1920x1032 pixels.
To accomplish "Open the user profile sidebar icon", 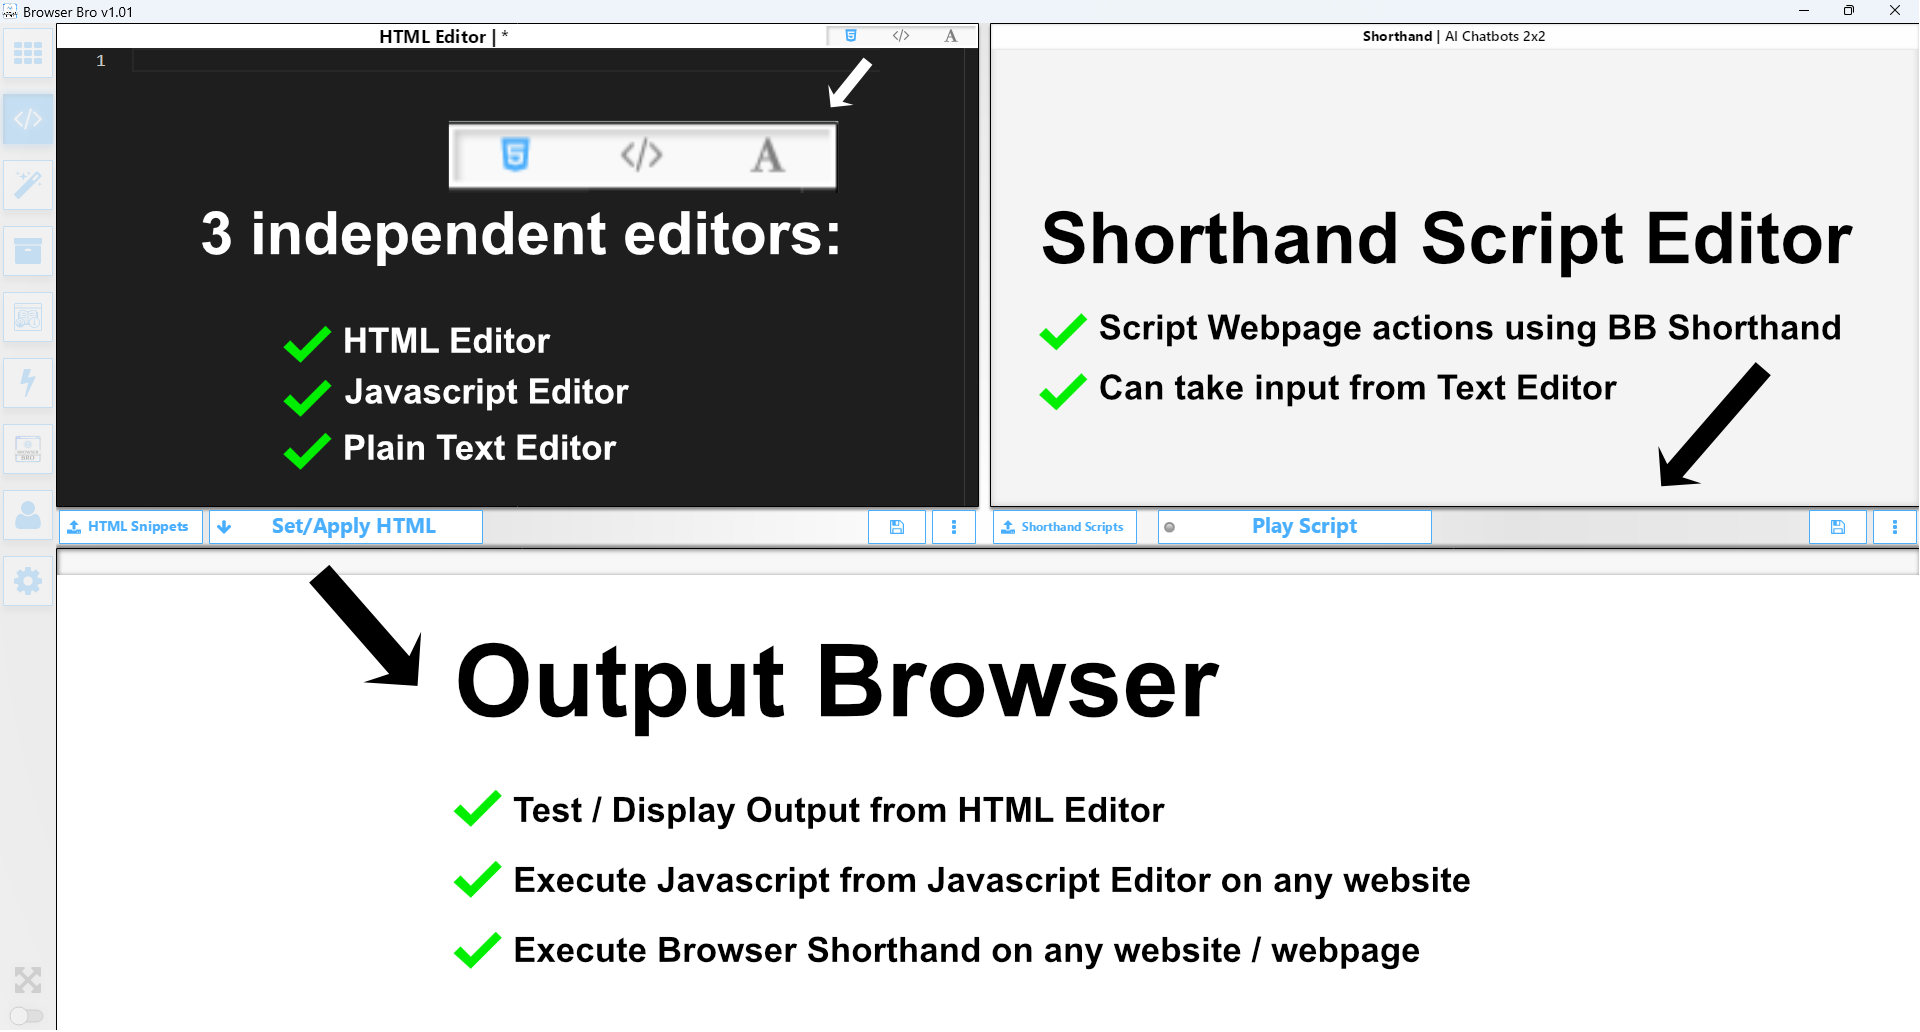I will 28,515.
